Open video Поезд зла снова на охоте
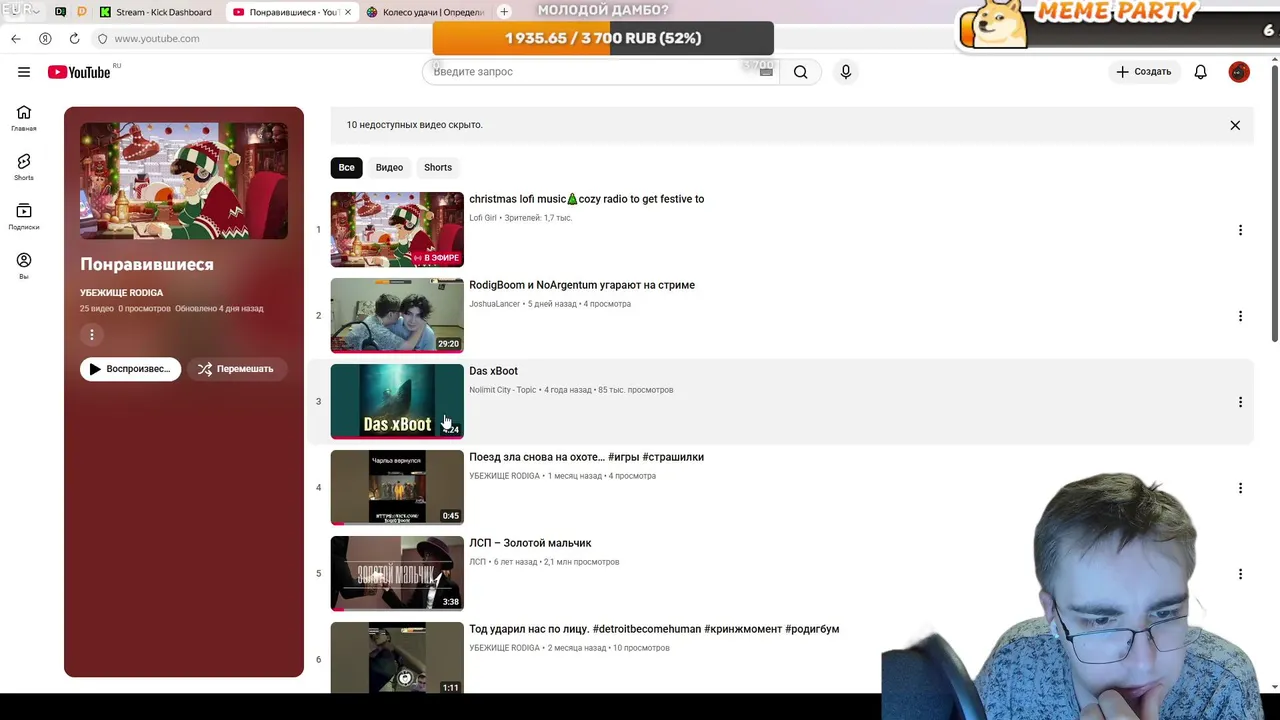Image resolution: width=1280 pixels, height=720 pixels. pyautogui.click(x=586, y=457)
